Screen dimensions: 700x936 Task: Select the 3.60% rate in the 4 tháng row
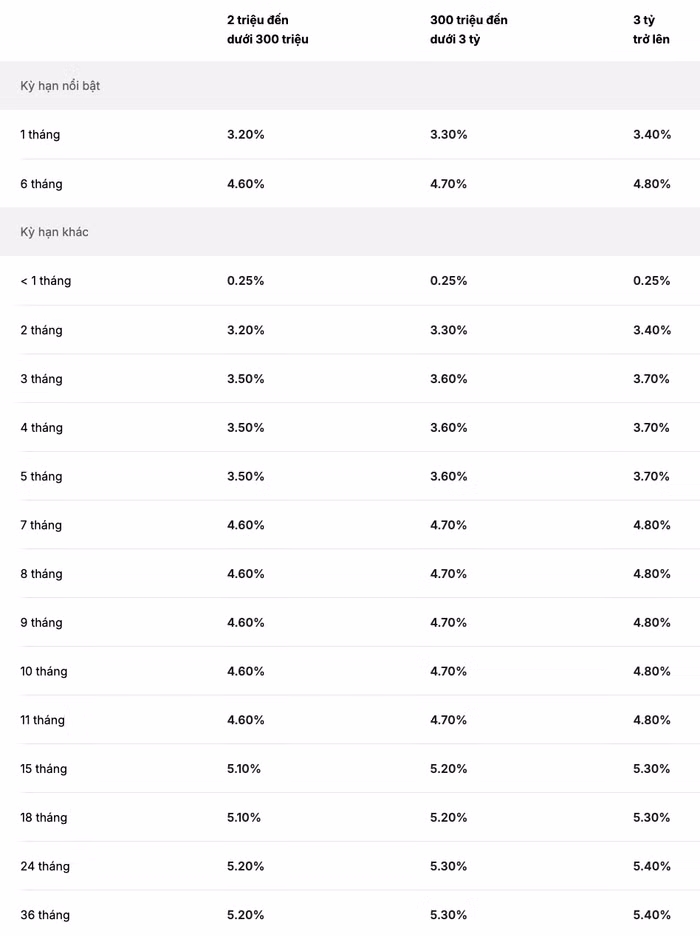click(x=448, y=427)
